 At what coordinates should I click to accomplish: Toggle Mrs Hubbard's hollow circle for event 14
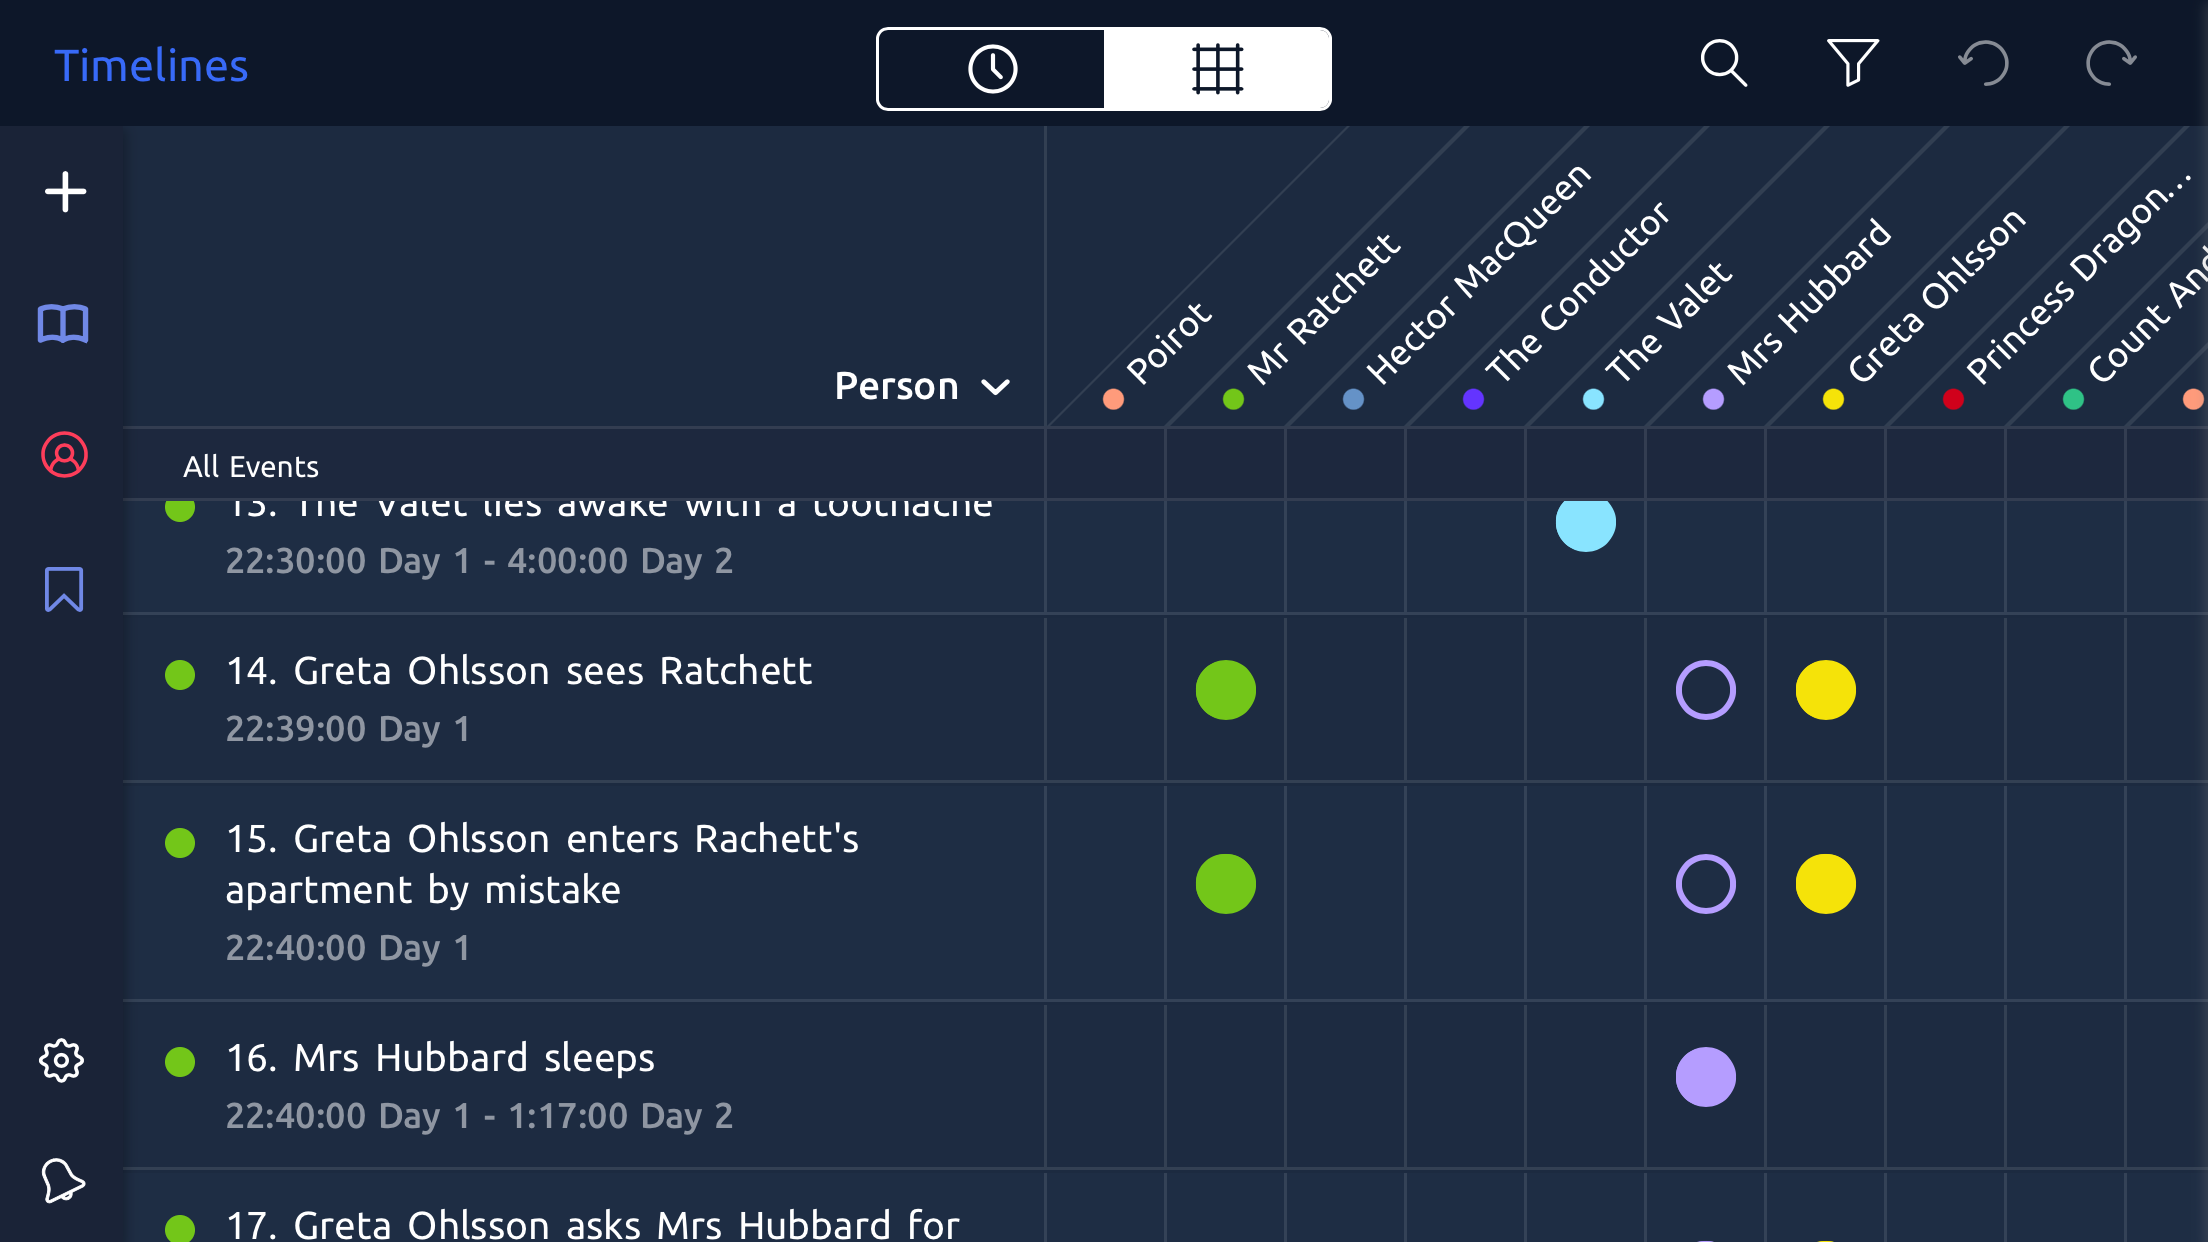point(1705,690)
